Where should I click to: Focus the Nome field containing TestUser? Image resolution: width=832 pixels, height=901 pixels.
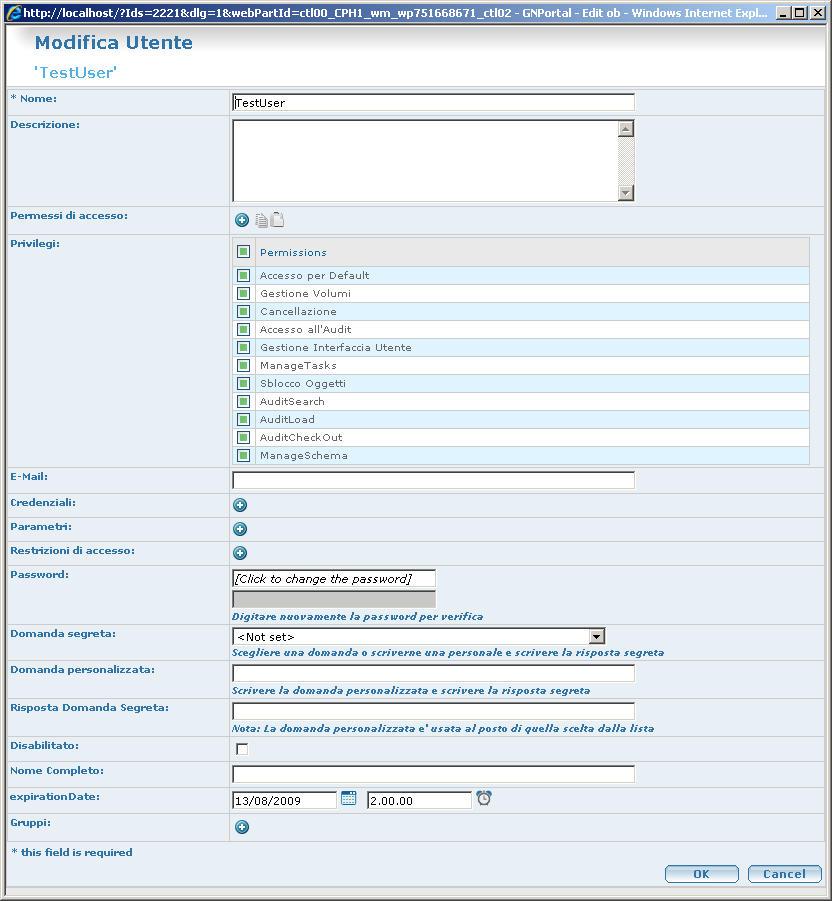(x=433, y=103)
